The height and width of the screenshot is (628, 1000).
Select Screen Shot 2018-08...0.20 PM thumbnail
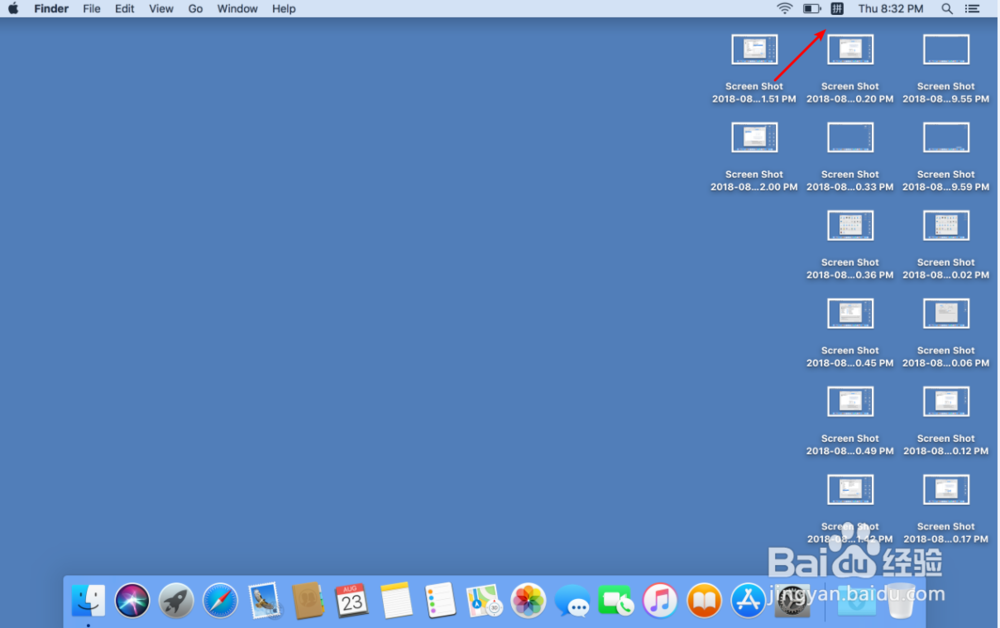(x=850, y=50)
